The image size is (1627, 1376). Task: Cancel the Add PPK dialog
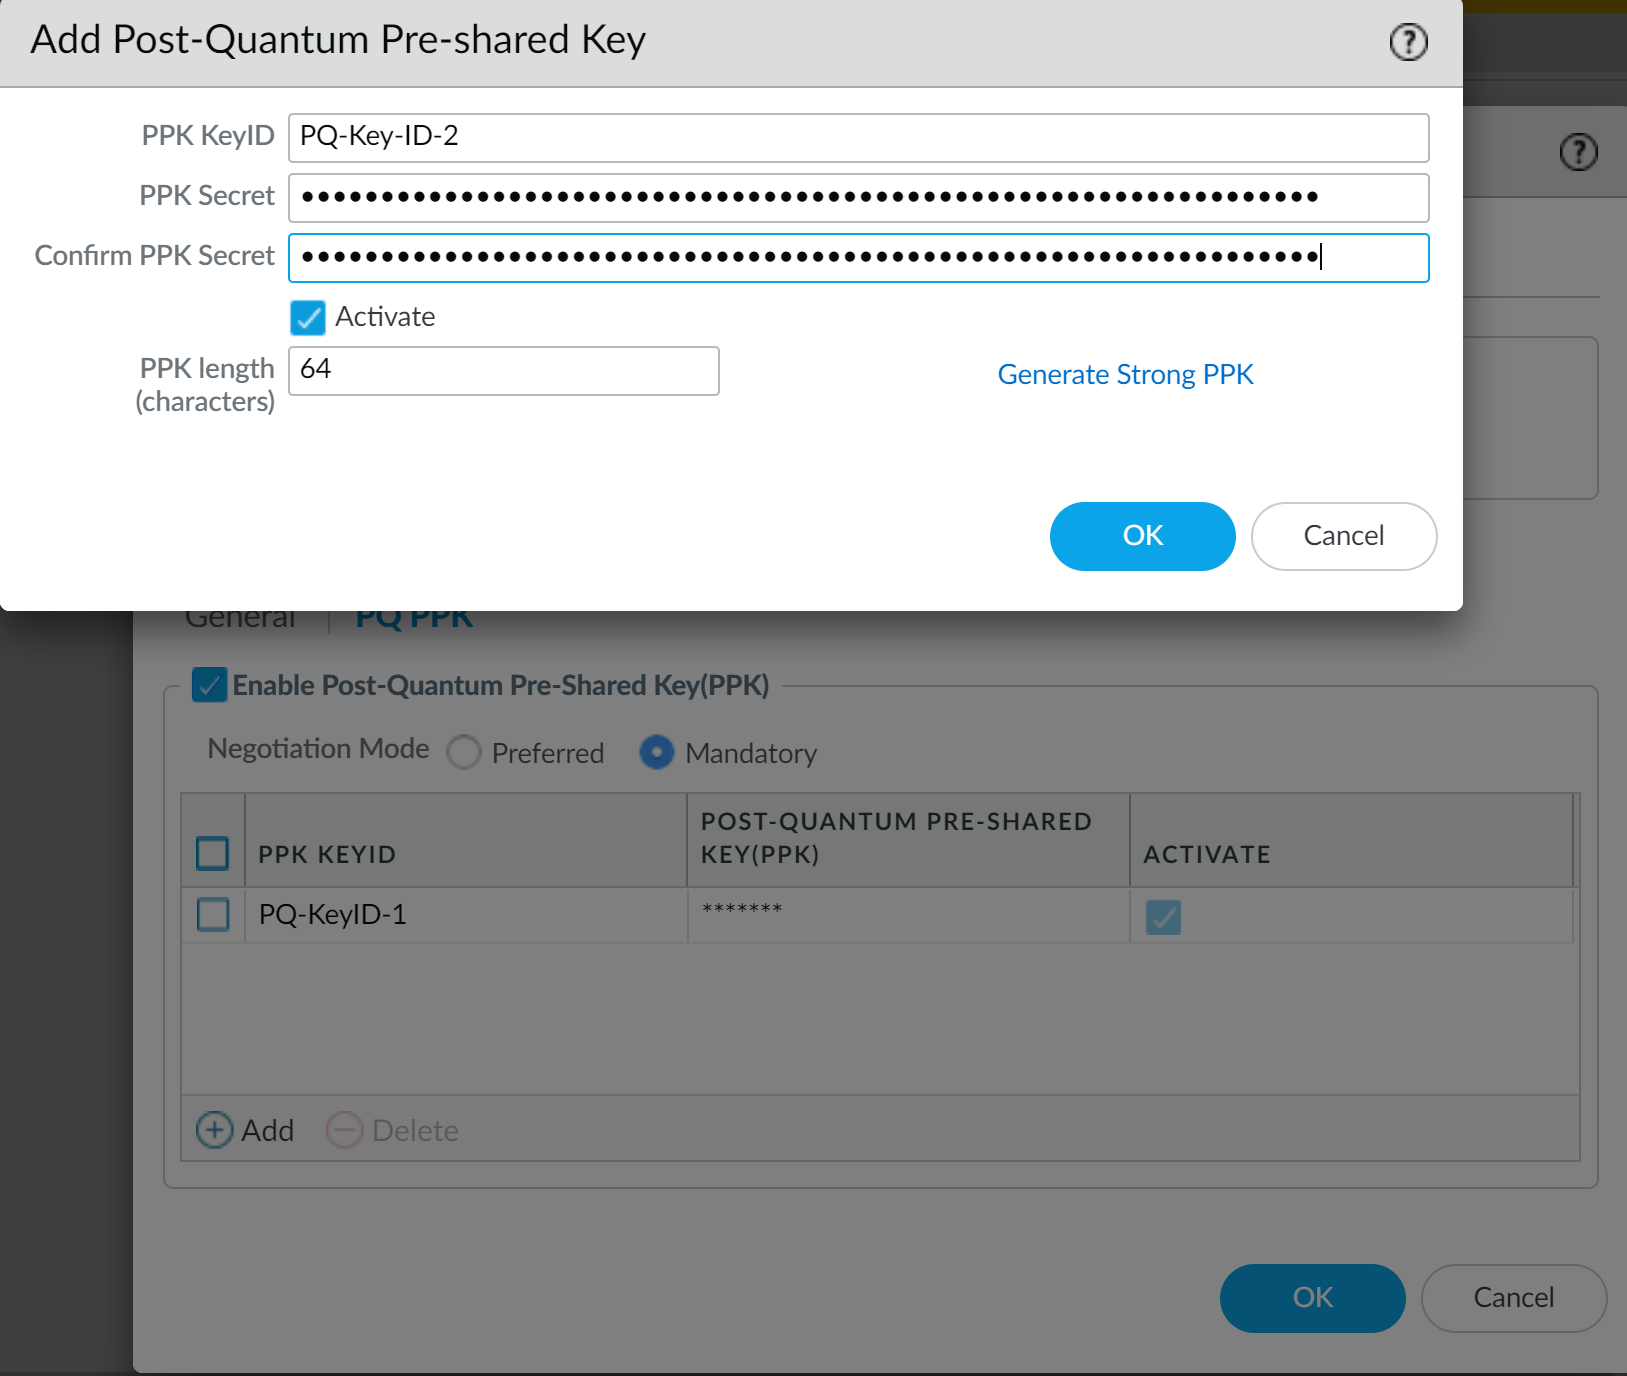(x=1343, y=536)
